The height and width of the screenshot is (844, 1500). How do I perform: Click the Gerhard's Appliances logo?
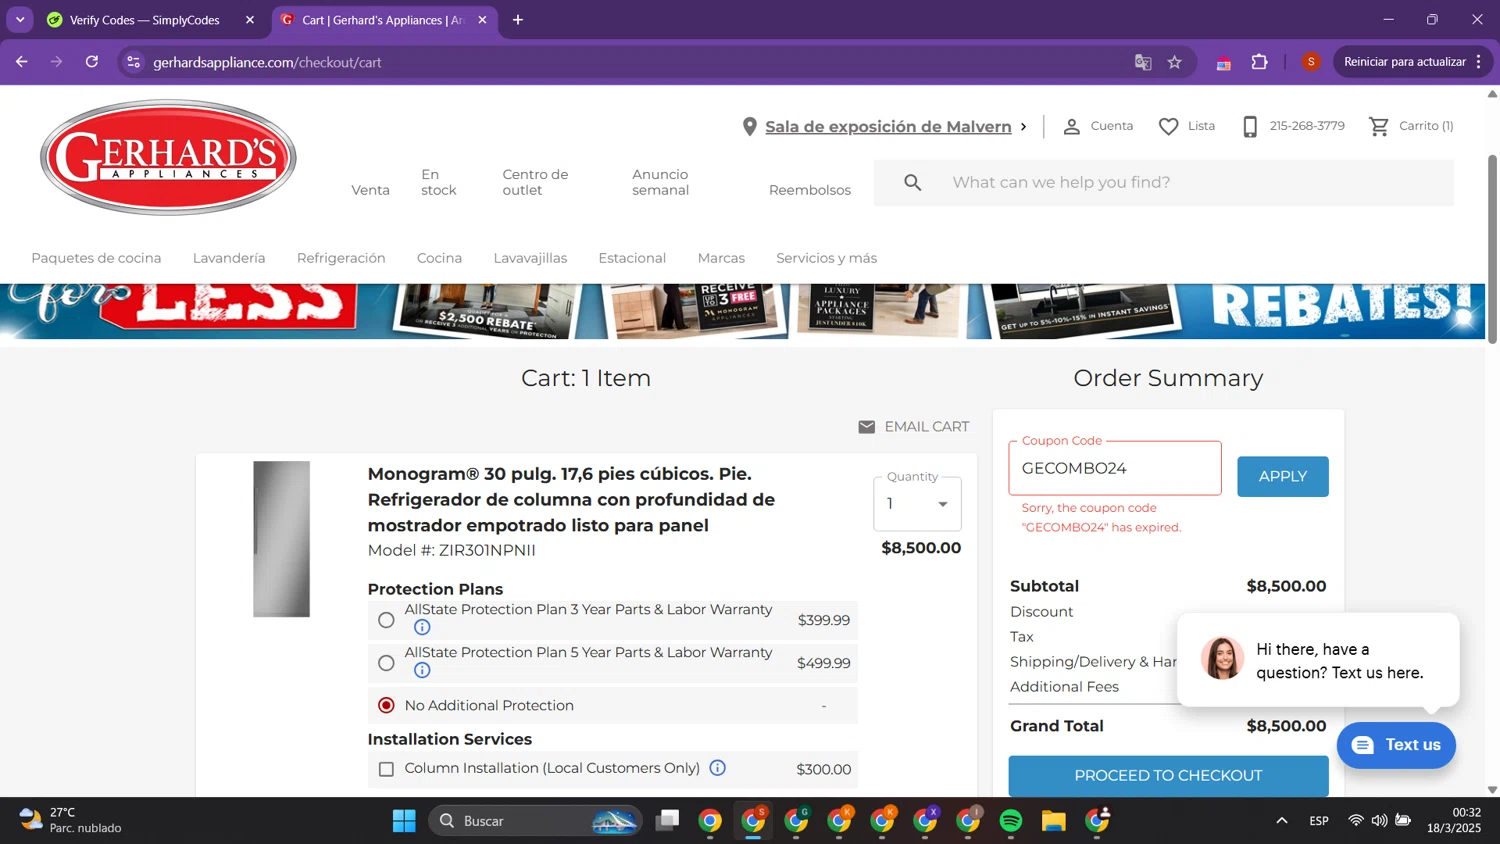168,157
